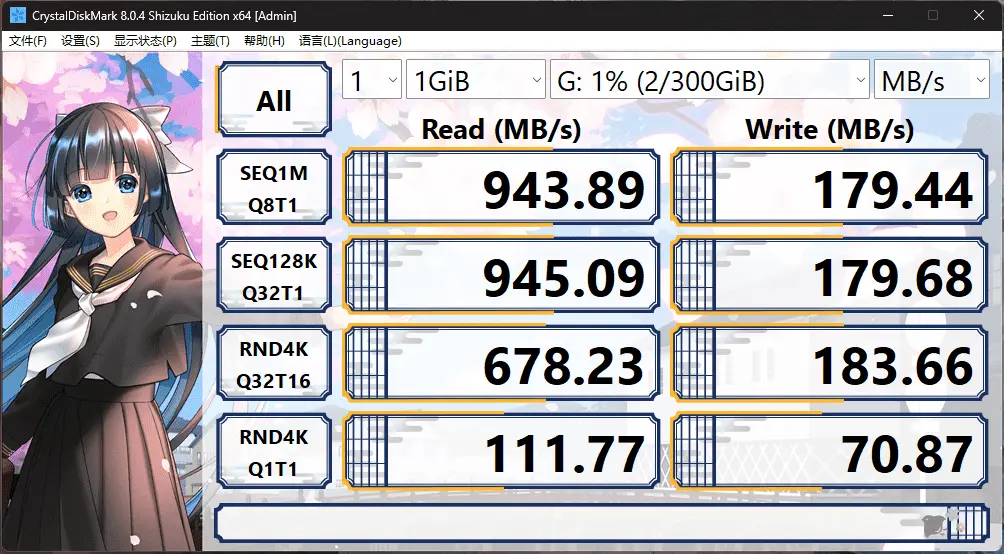This screenshot has height=554, width=1004.
Task: Open the 显示状态(P) menu
Action: tap(145, 41)
